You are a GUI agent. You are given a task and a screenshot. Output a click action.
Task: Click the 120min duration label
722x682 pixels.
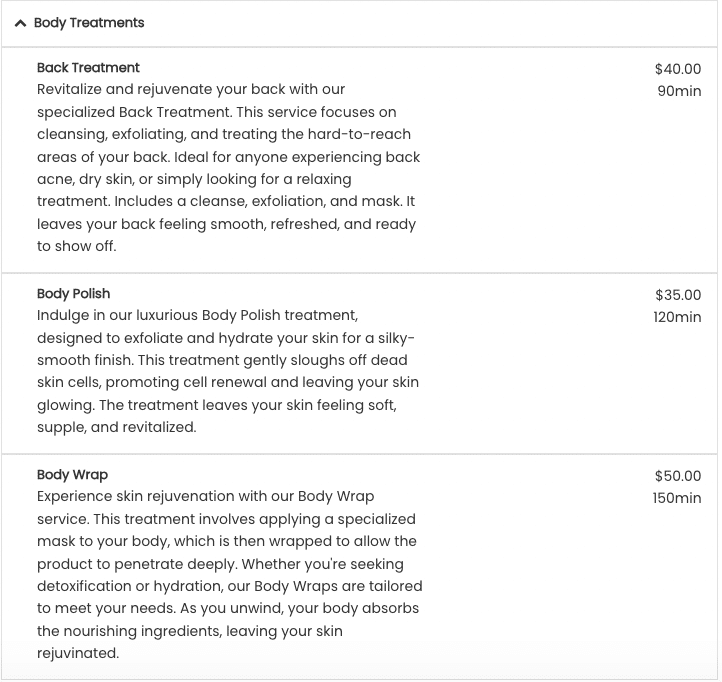[677, 317]
